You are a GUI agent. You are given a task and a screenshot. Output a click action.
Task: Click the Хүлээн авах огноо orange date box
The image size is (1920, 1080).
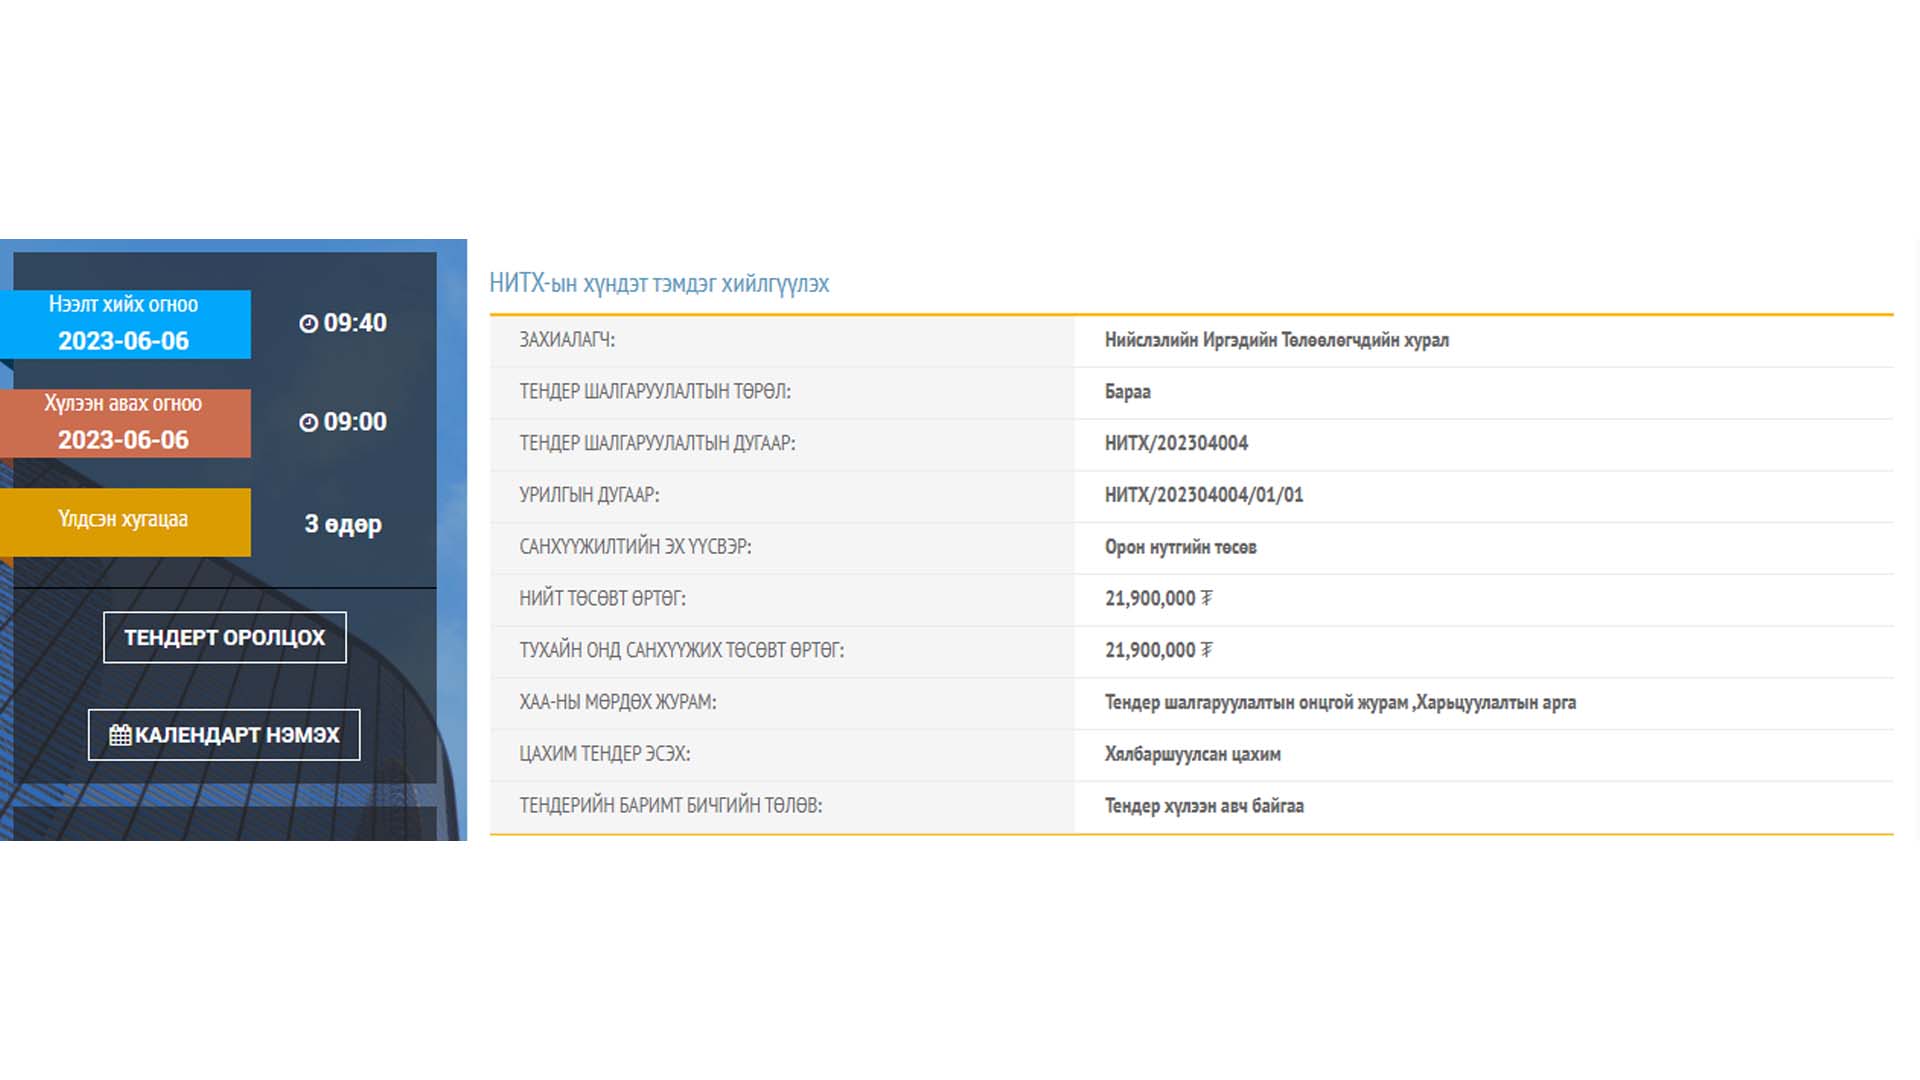click(124, 423)
